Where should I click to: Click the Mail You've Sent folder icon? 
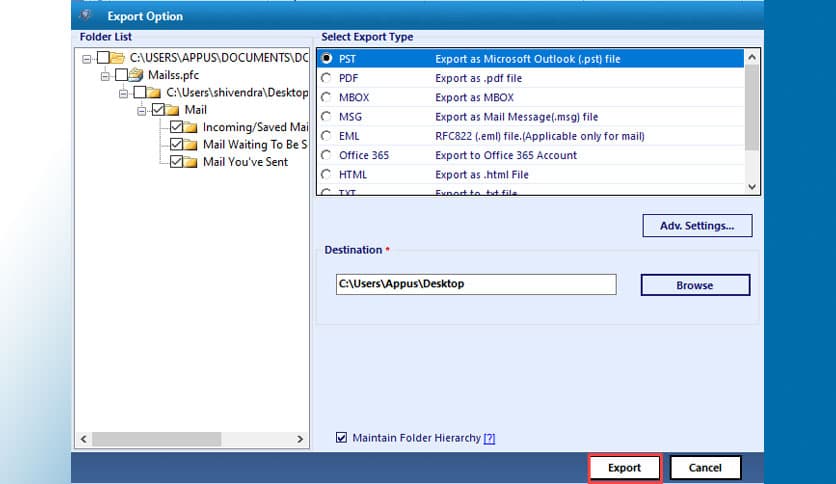[x=190, y=162]
